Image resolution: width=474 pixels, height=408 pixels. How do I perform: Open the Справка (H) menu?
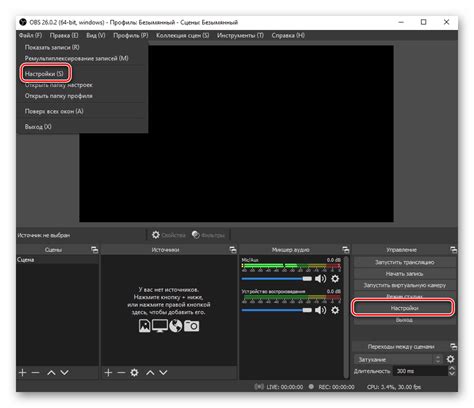coord(288,35)
